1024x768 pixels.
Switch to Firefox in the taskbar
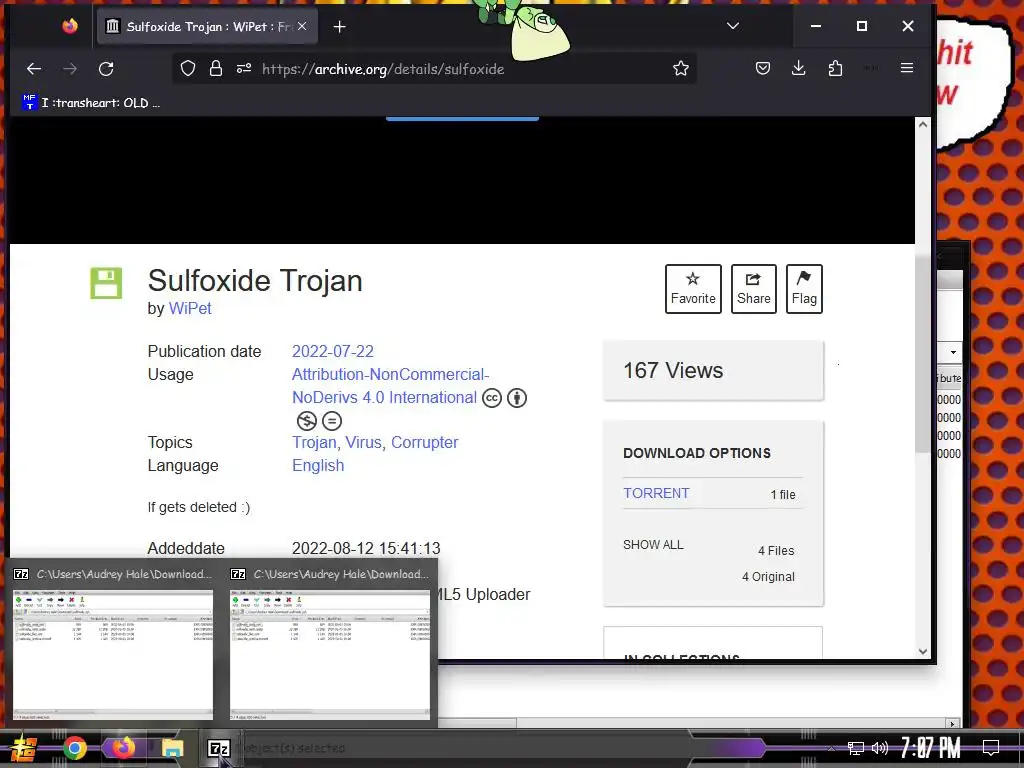coord(123,748)
